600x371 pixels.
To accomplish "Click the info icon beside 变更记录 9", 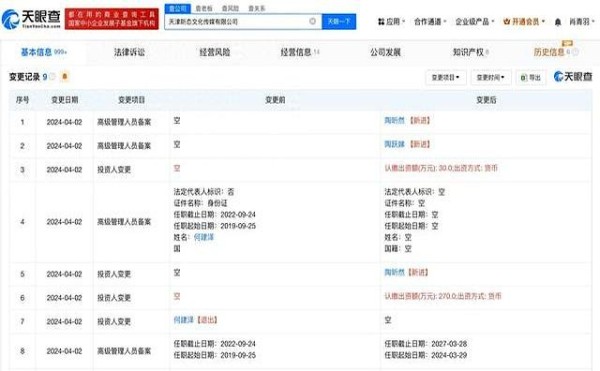I will click(x=52, y=77).
